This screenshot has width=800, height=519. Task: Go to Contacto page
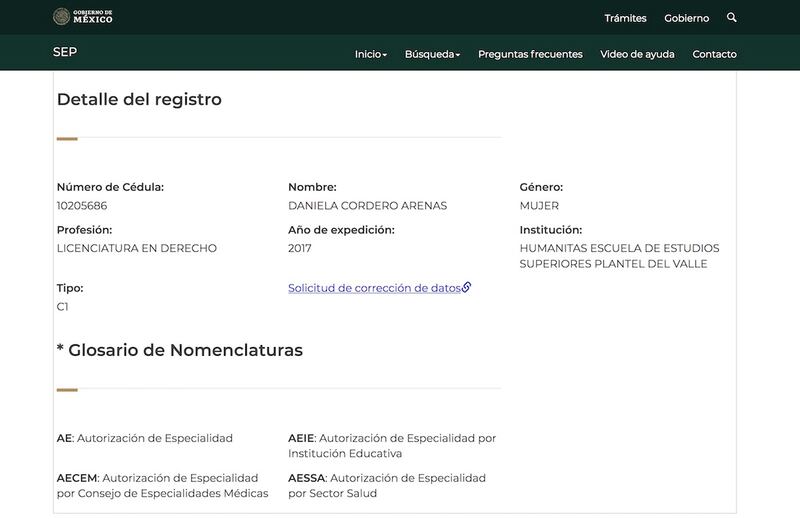tap(714, 54)
